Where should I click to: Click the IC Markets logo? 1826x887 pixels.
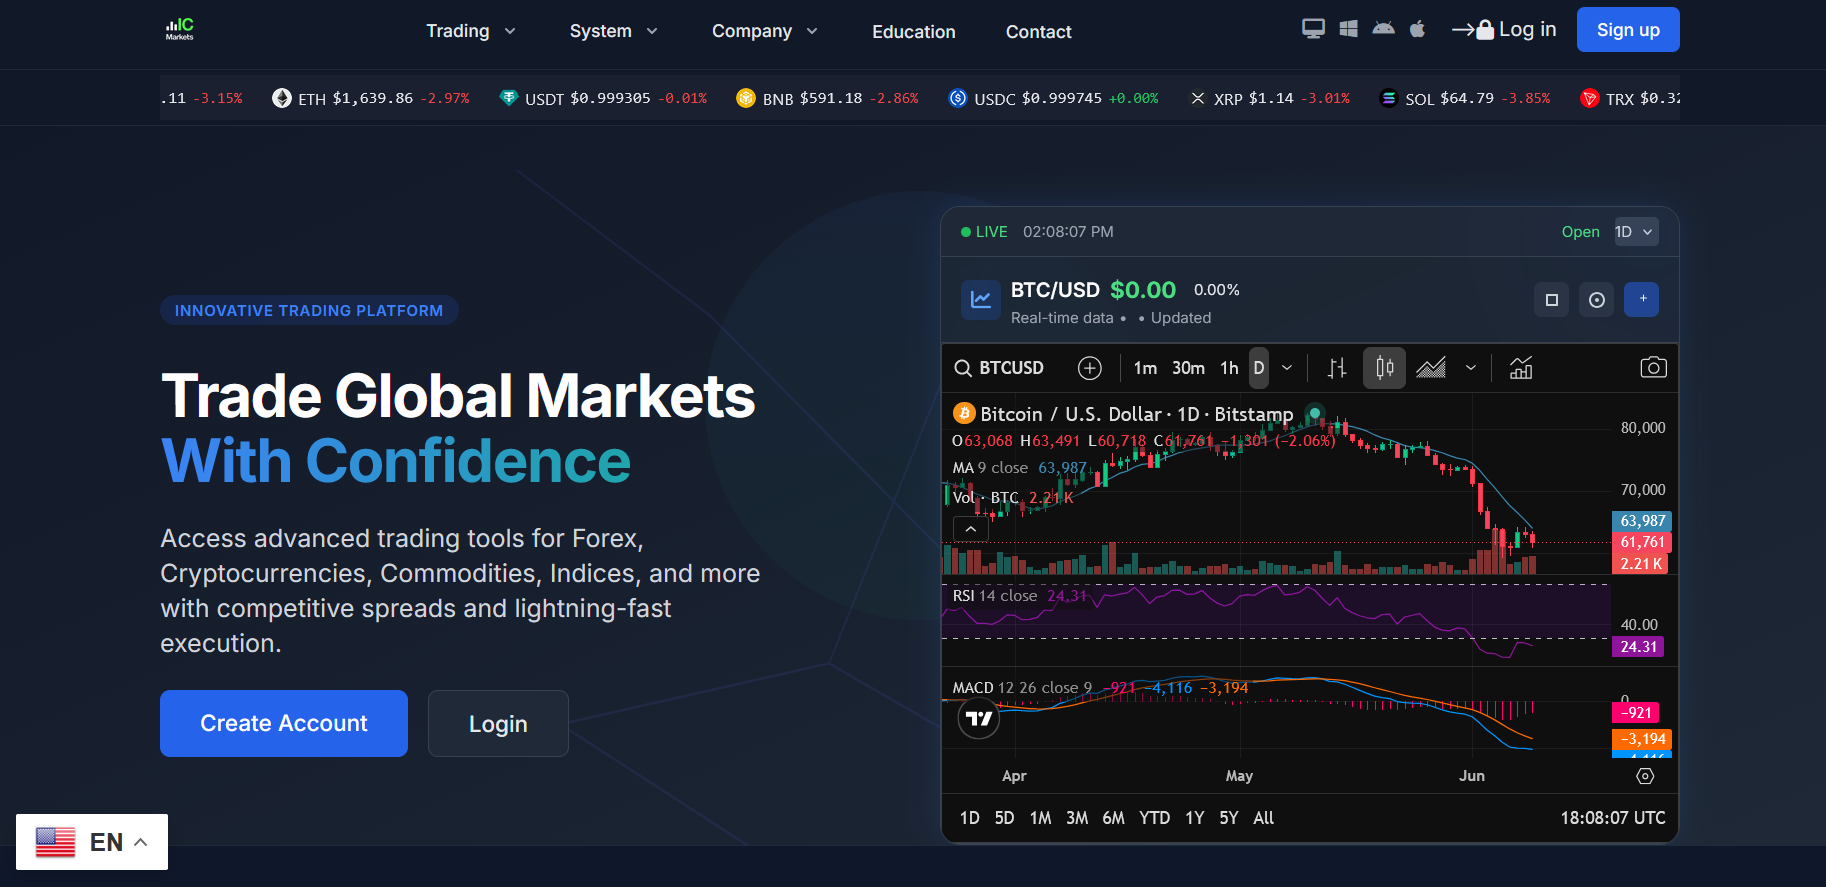click(180, 29)
